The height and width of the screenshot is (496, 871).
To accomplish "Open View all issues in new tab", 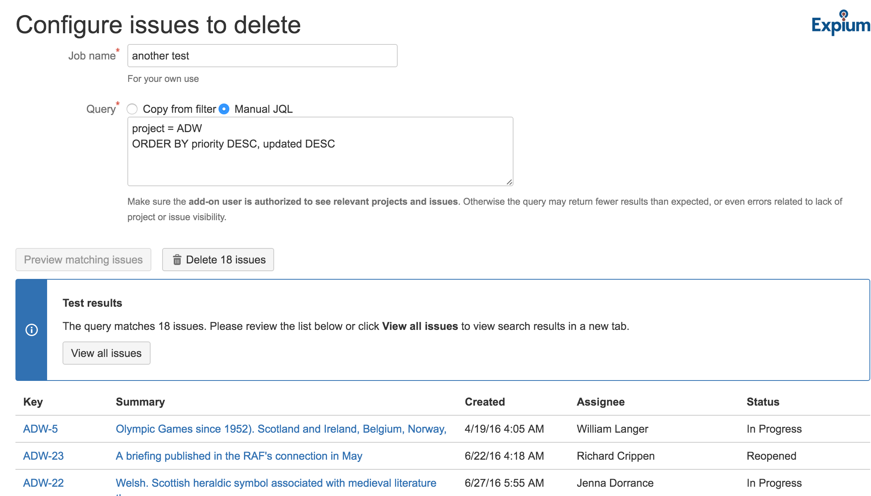I will [x=106, y=353].
